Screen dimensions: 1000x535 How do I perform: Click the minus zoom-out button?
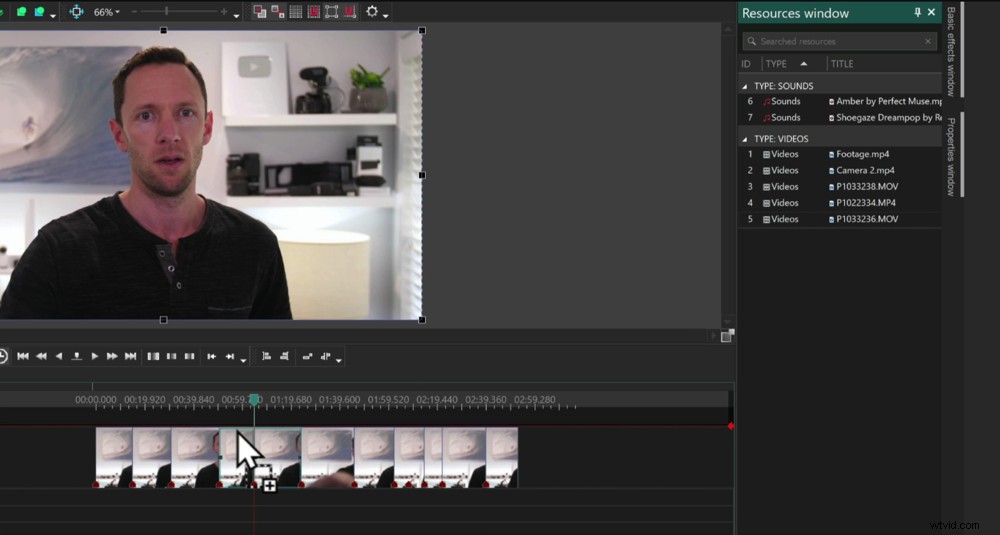134,11
